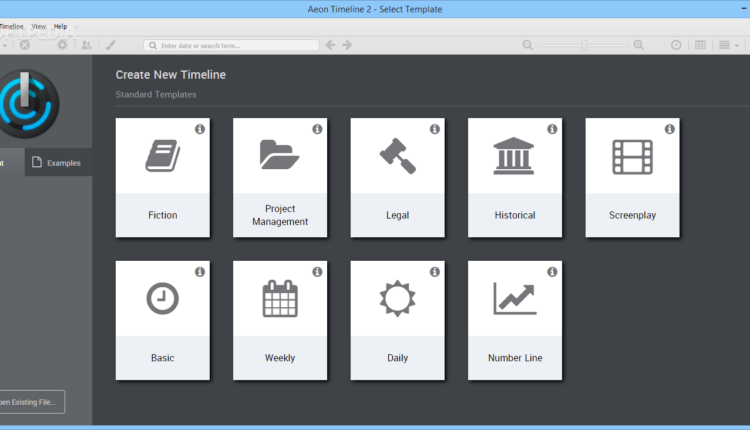This screenshot has height=430, width=750.
Task: Switch to the Examples tab
Action: [58, 163]
